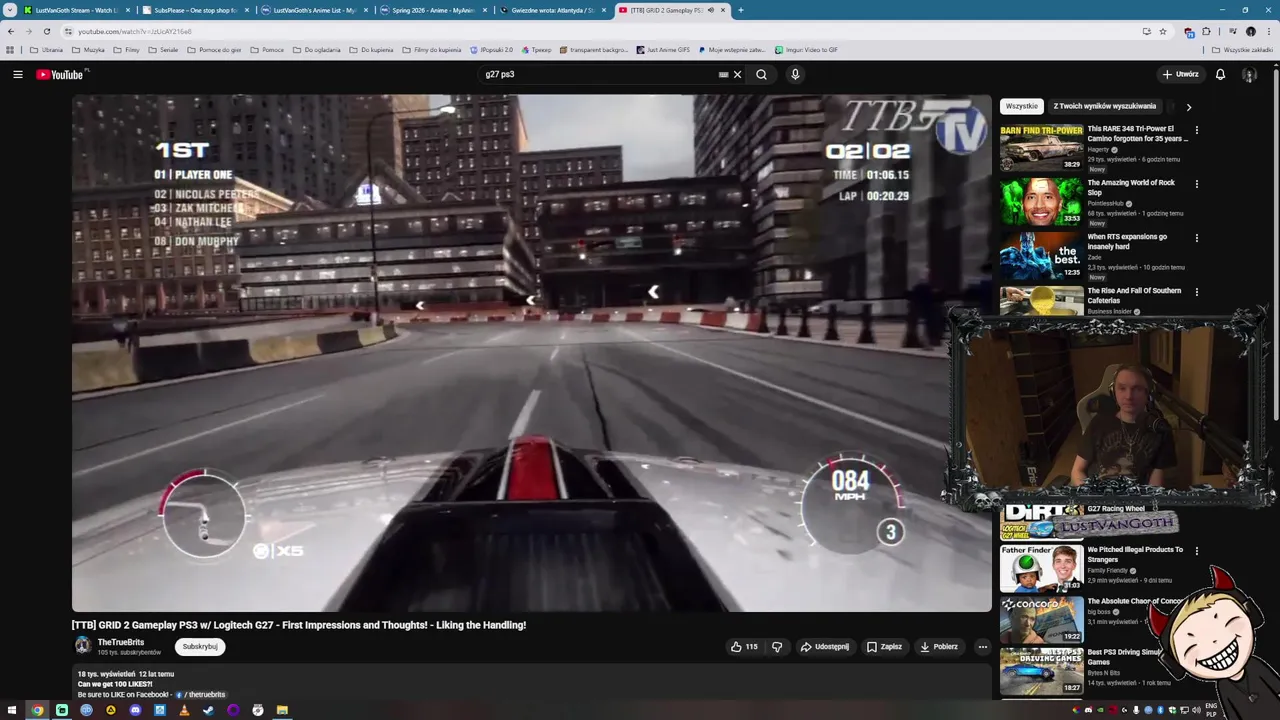Play or pause the GRID 2 video player

click(x=531, y=353)
